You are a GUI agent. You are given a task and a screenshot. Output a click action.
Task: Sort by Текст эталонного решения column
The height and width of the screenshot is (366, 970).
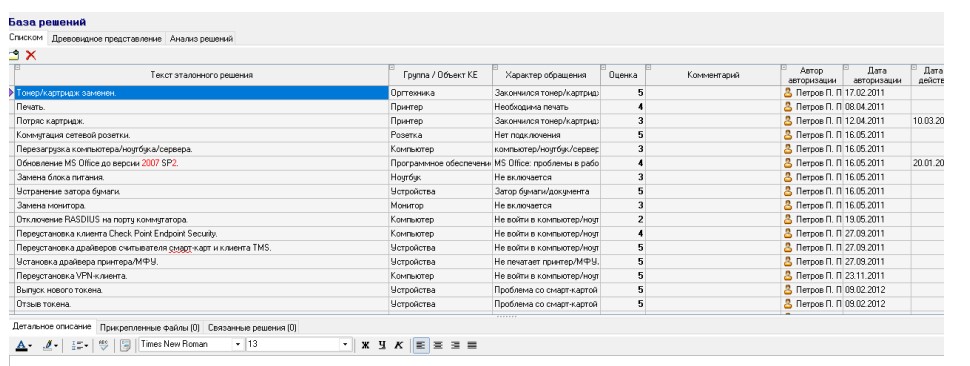pyautogui.click(x=201, y=75)
